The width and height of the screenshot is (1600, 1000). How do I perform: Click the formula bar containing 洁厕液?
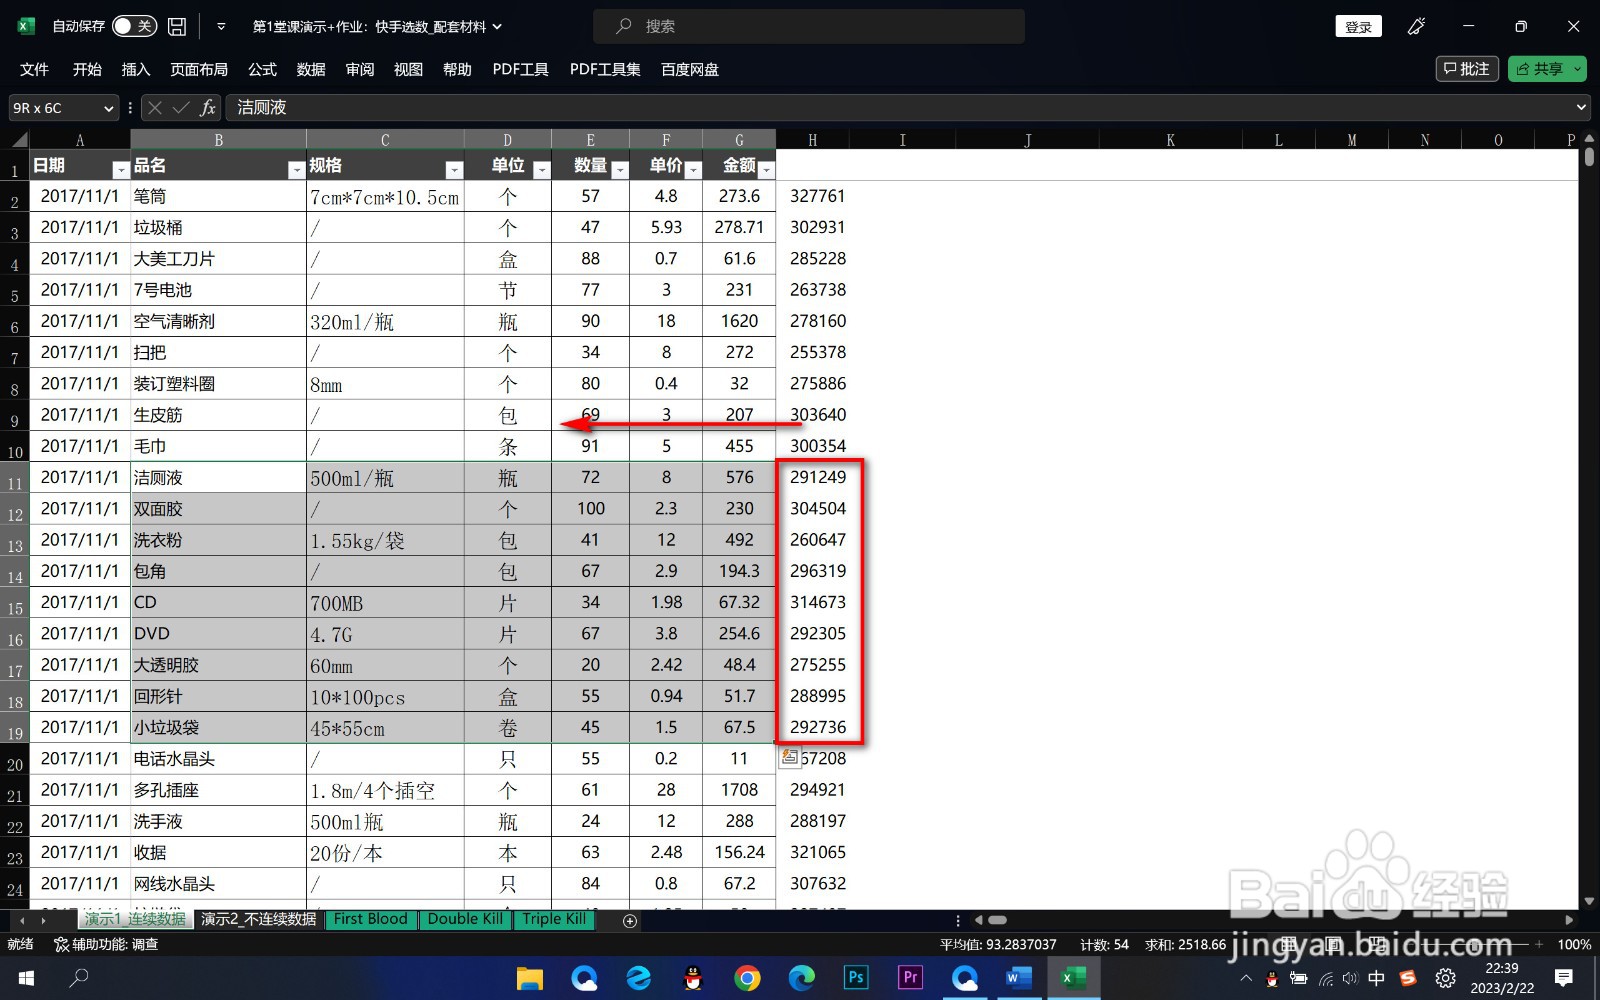pos(900,108)
